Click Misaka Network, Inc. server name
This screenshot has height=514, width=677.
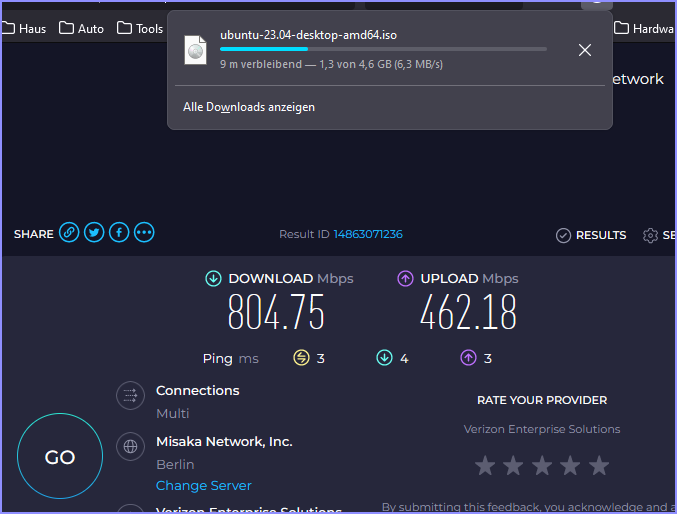pos(224,441)
